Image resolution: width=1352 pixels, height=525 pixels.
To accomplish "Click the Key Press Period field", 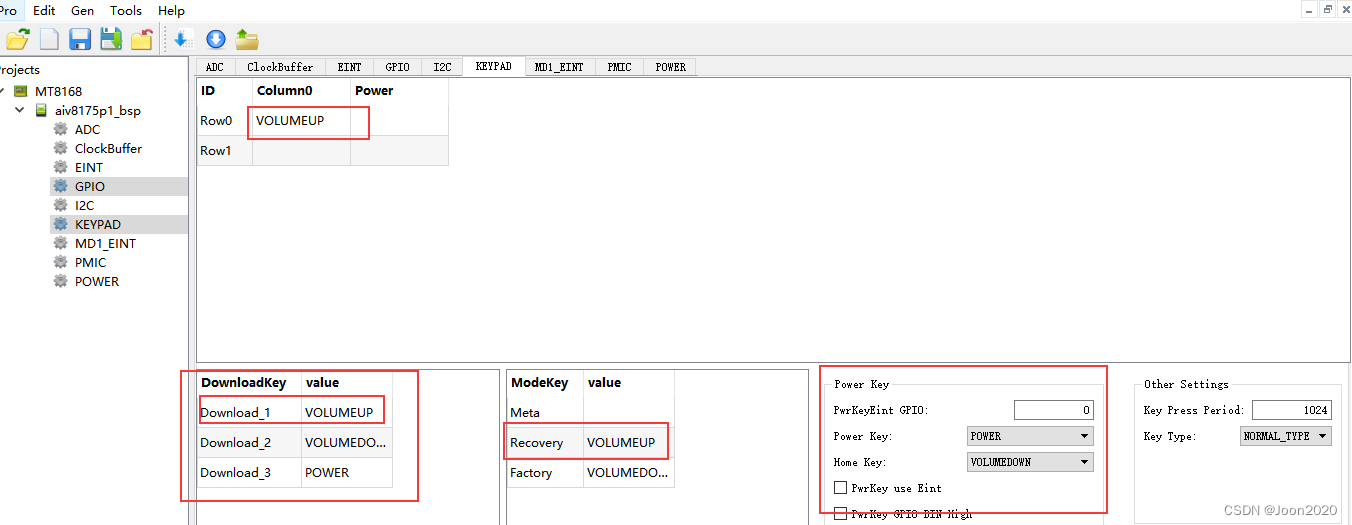I will point(1291,410).
